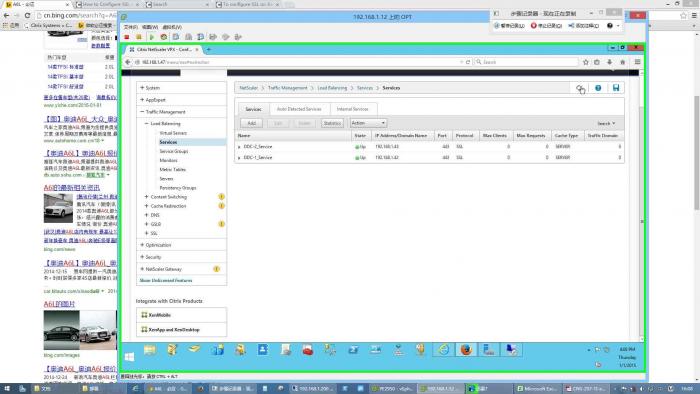Click the Name column header
The image size is (700, 394).
tap(293, 135)
